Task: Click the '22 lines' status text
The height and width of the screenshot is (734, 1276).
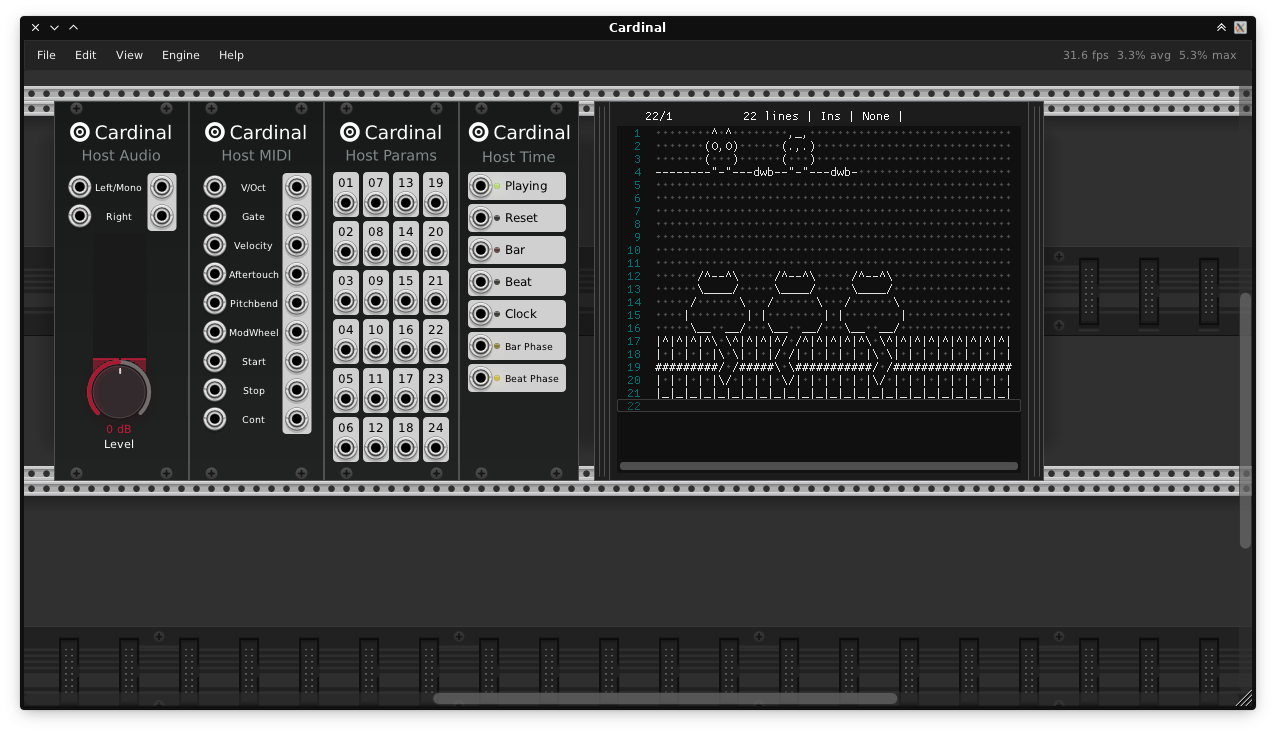Action: 771,116
